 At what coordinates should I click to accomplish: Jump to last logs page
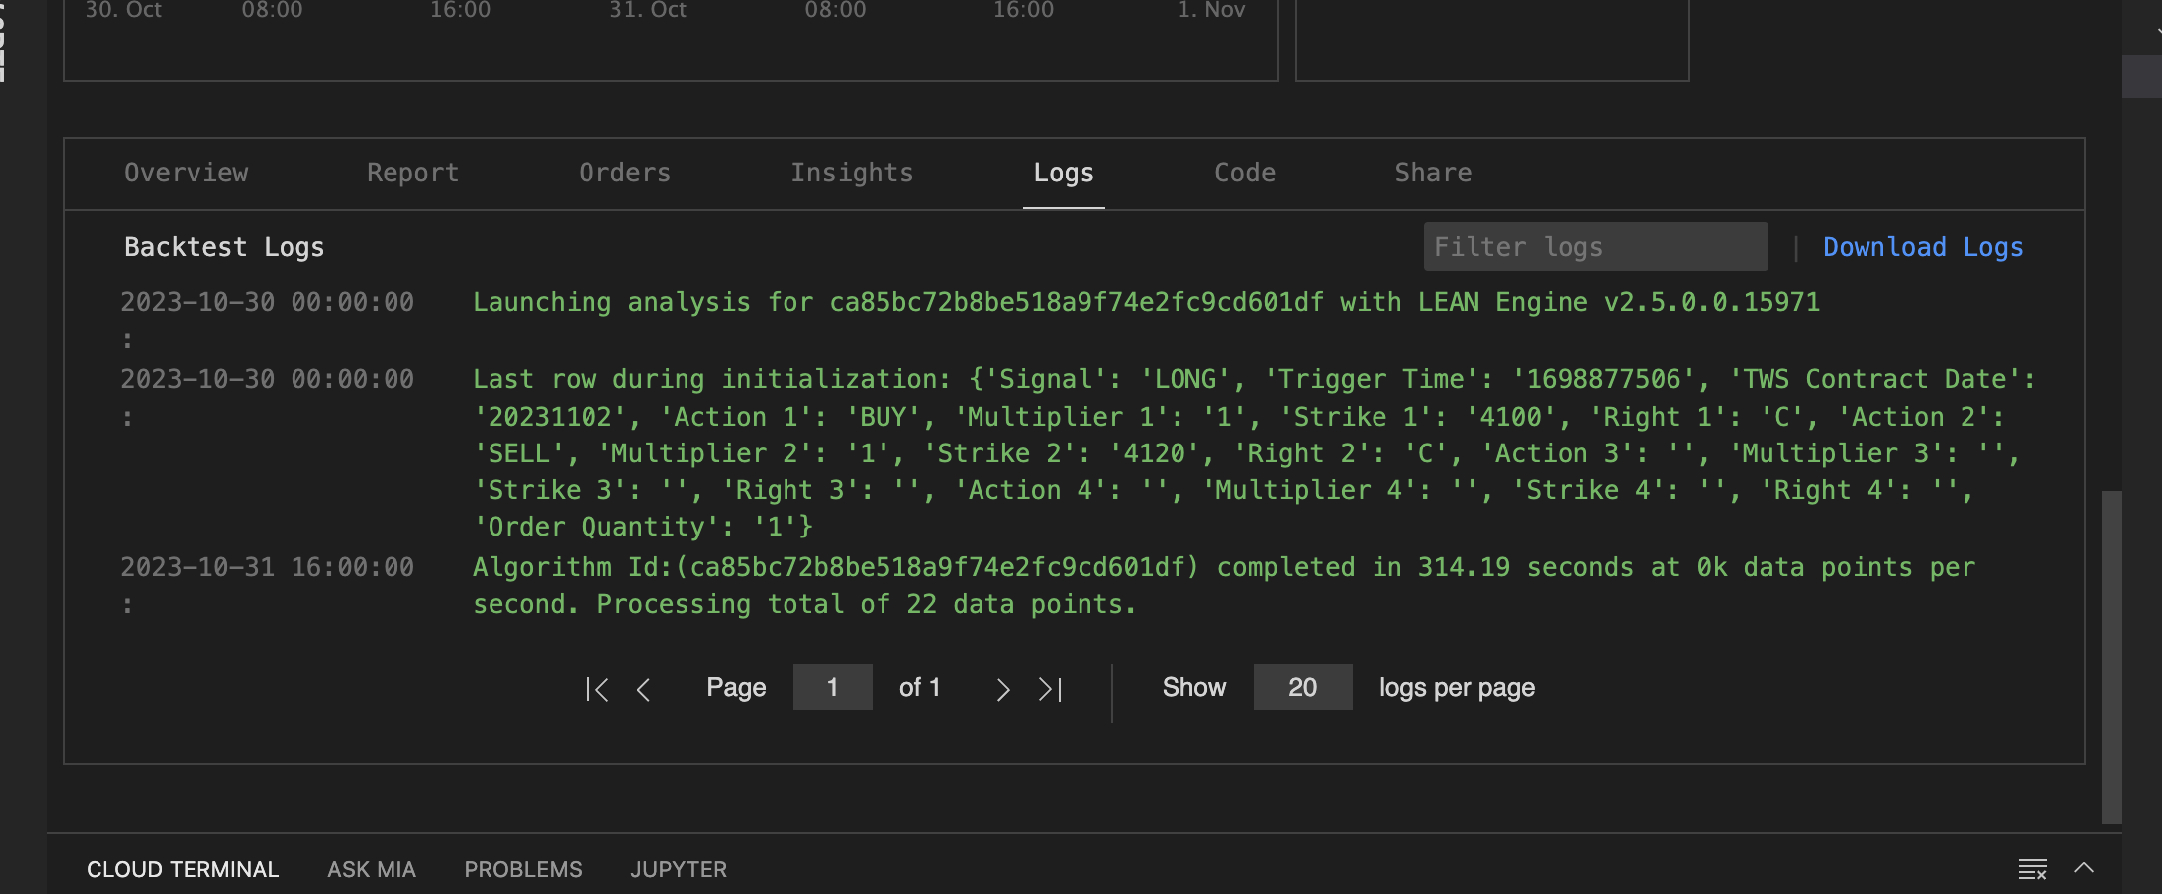pyautogui.click(x=1050, y=689)
